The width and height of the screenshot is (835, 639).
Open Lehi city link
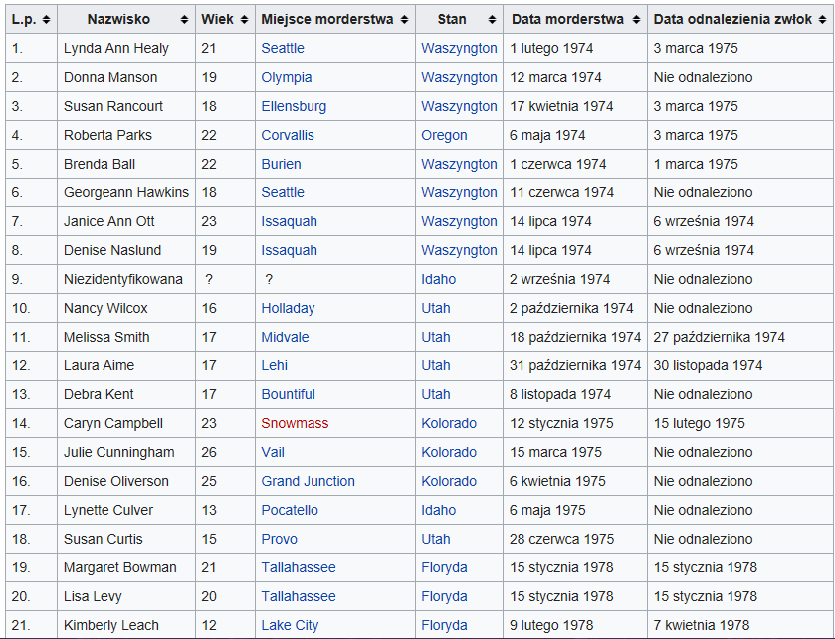pyautogui.click(x=275, y=365)
